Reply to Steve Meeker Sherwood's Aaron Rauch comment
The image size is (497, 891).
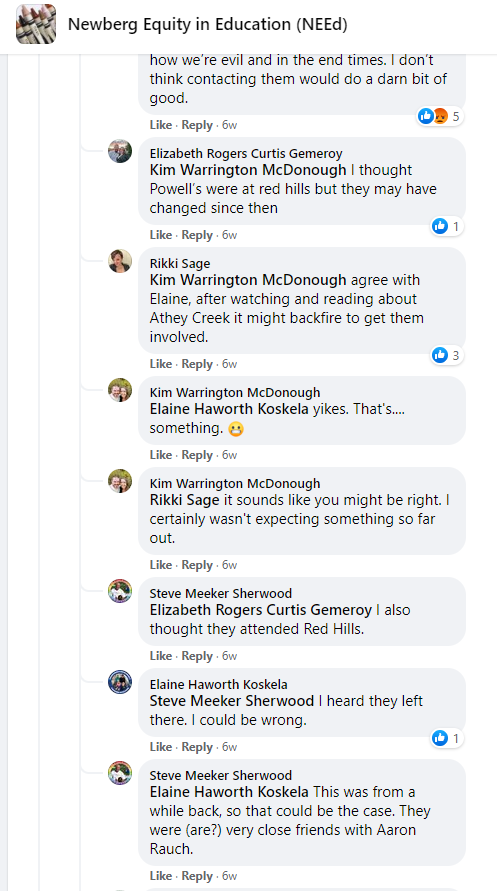click(197, 876)
